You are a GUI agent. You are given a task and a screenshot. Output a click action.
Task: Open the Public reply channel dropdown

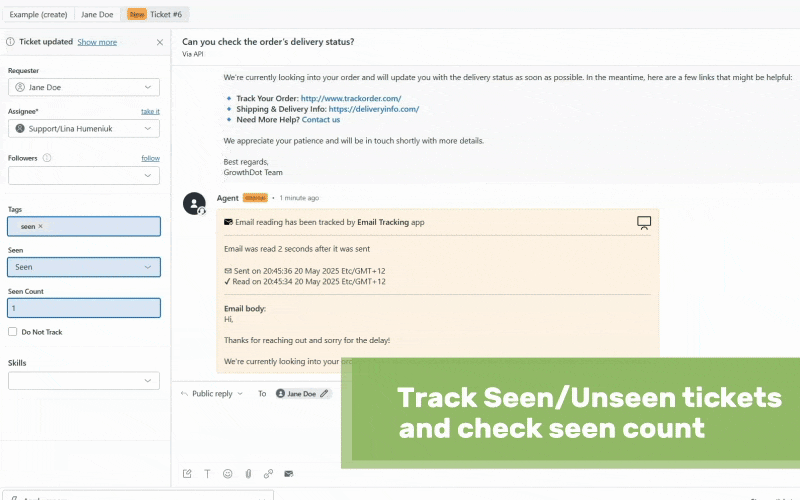tap(212, 394)
